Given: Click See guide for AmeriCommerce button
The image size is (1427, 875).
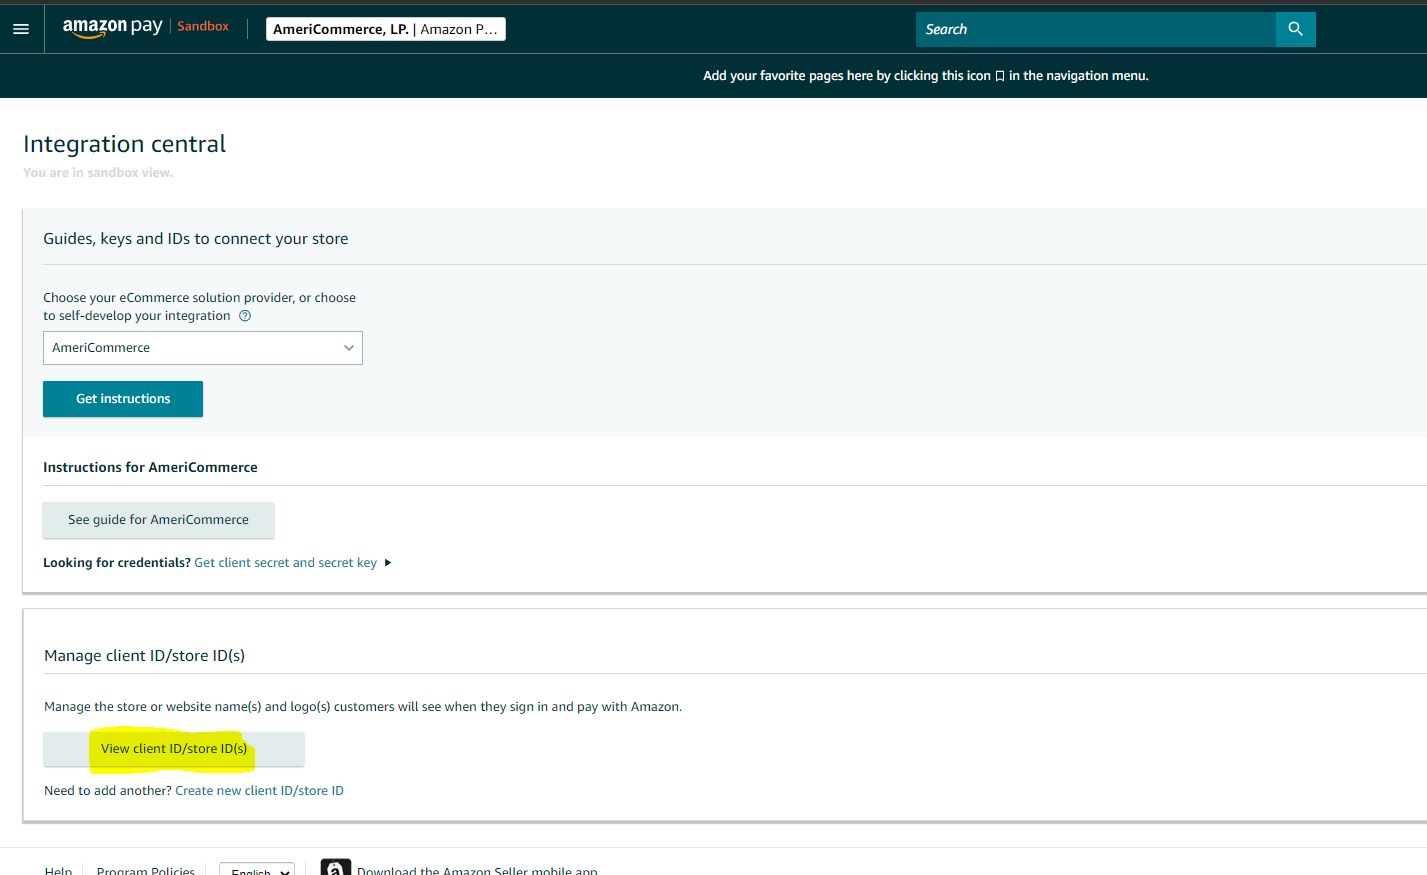Looking at the screenshot, I should click(158, 520).
